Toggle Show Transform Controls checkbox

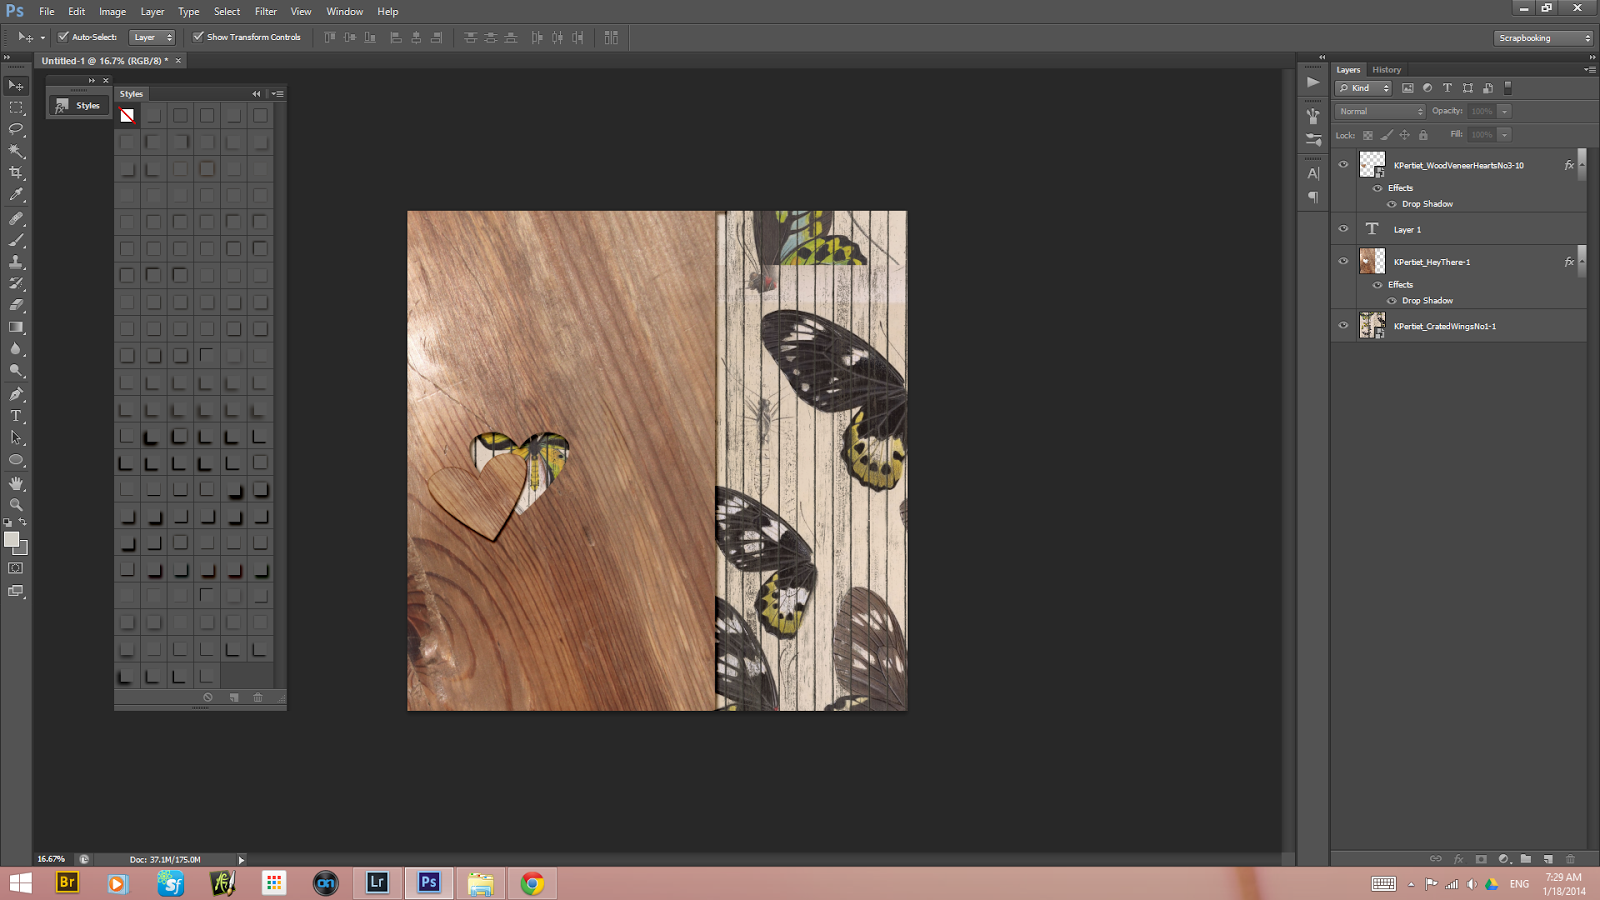[x=198, y=37]
